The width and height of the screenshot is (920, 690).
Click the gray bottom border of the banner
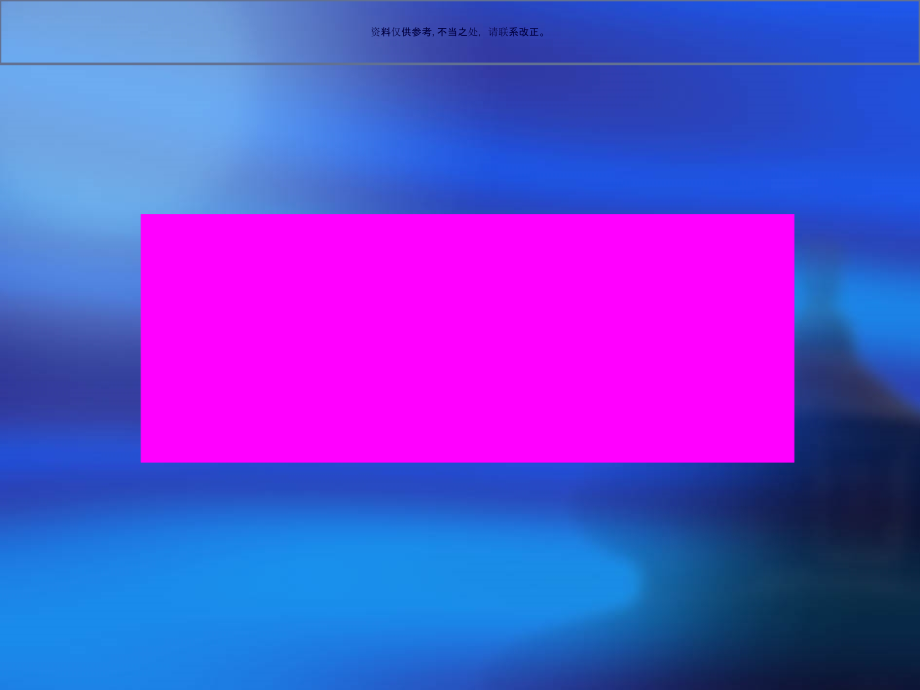(460, 64)
